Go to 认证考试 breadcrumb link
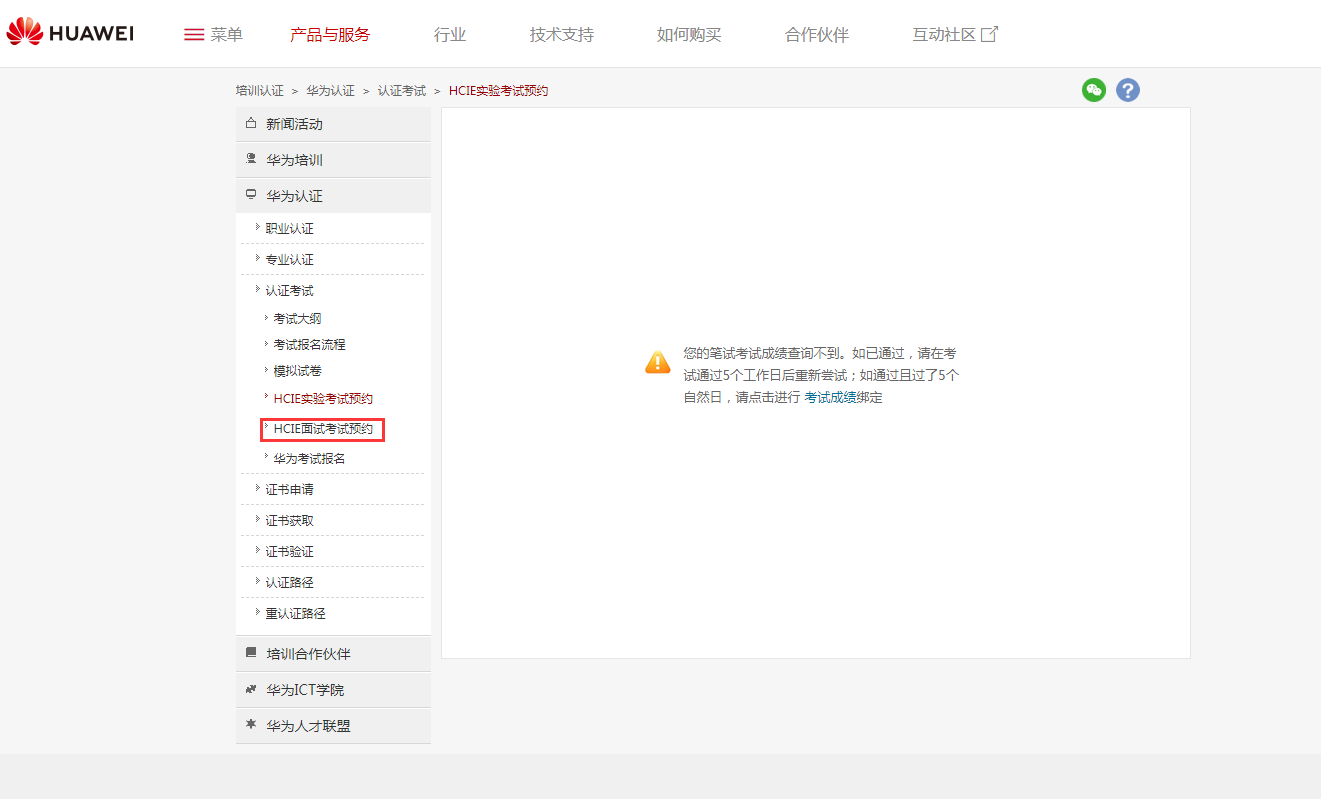 402,91
